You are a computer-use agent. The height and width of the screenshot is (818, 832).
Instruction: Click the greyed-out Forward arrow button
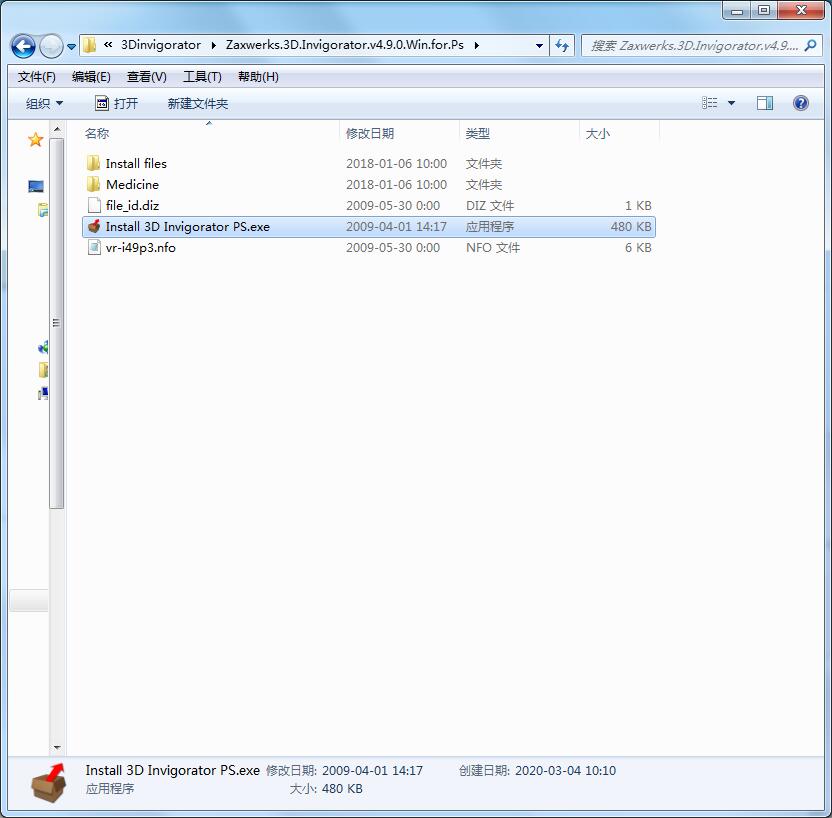(x=51, y=46)
